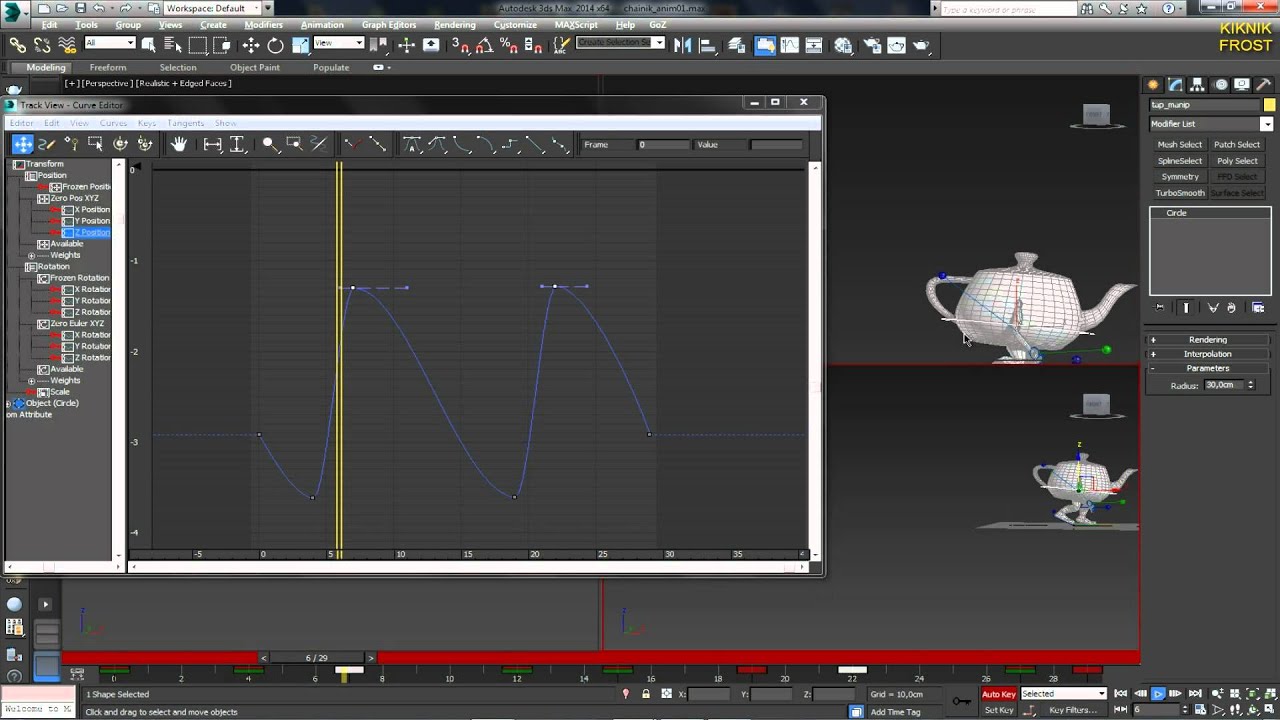This screenshot has width=1280, height=720.
Task: Select Draw Curves tool in Curve Editor
Action: point(46,144)
